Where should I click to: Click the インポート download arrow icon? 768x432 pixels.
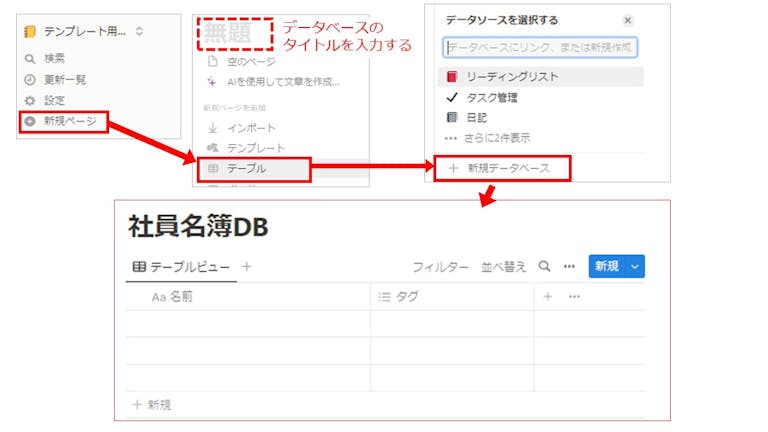pyautogui.click(x=213, y=128)
